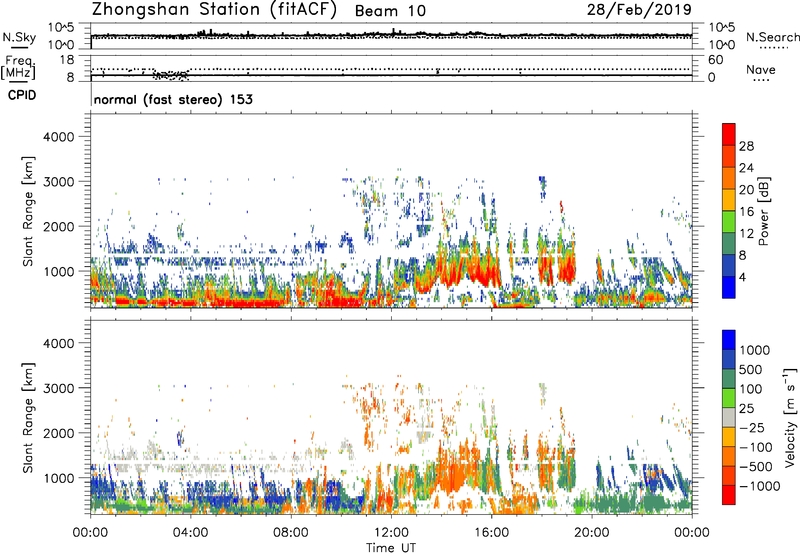Click the 'Zhongshan Station (fitACF)' title
800x554 pixels.
(214, 10)
